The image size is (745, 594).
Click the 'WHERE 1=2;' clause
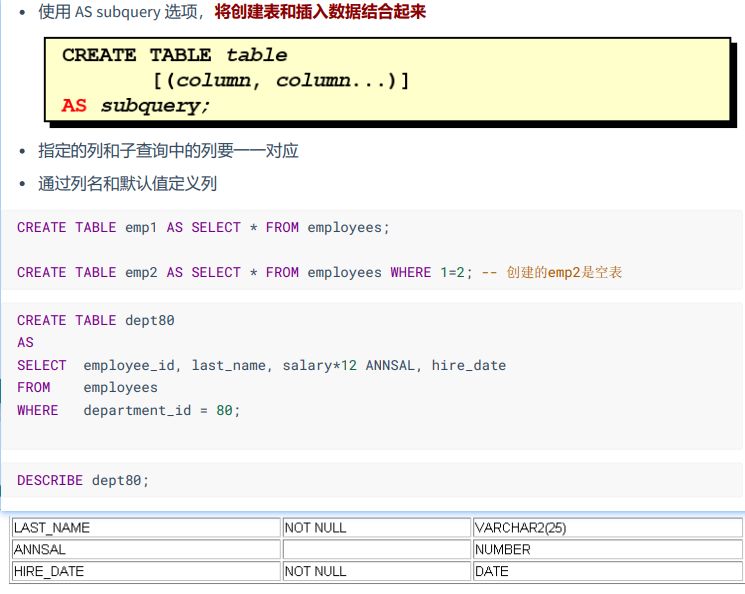[431, 272]
